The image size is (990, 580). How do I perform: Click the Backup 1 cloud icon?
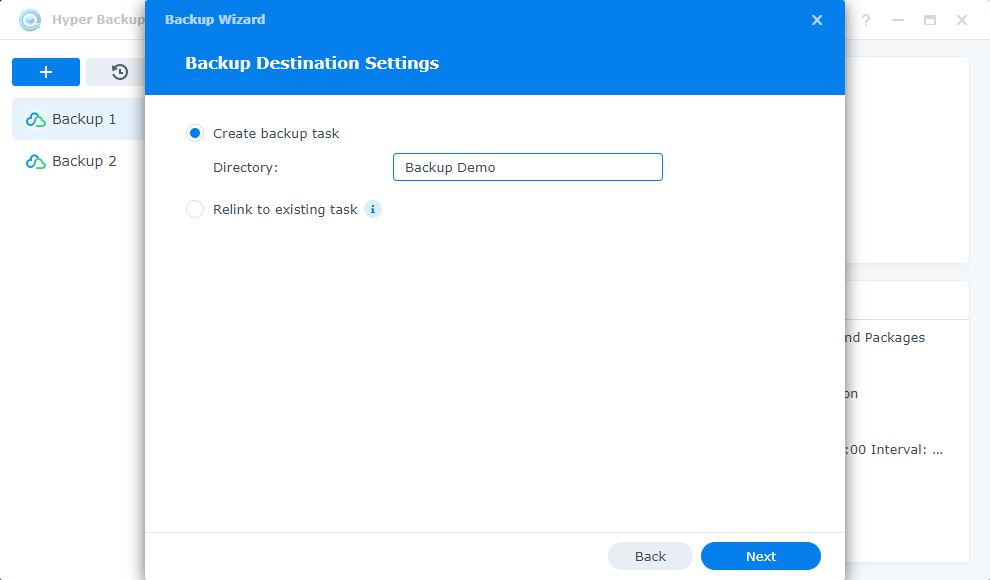[x=35, y=119]
